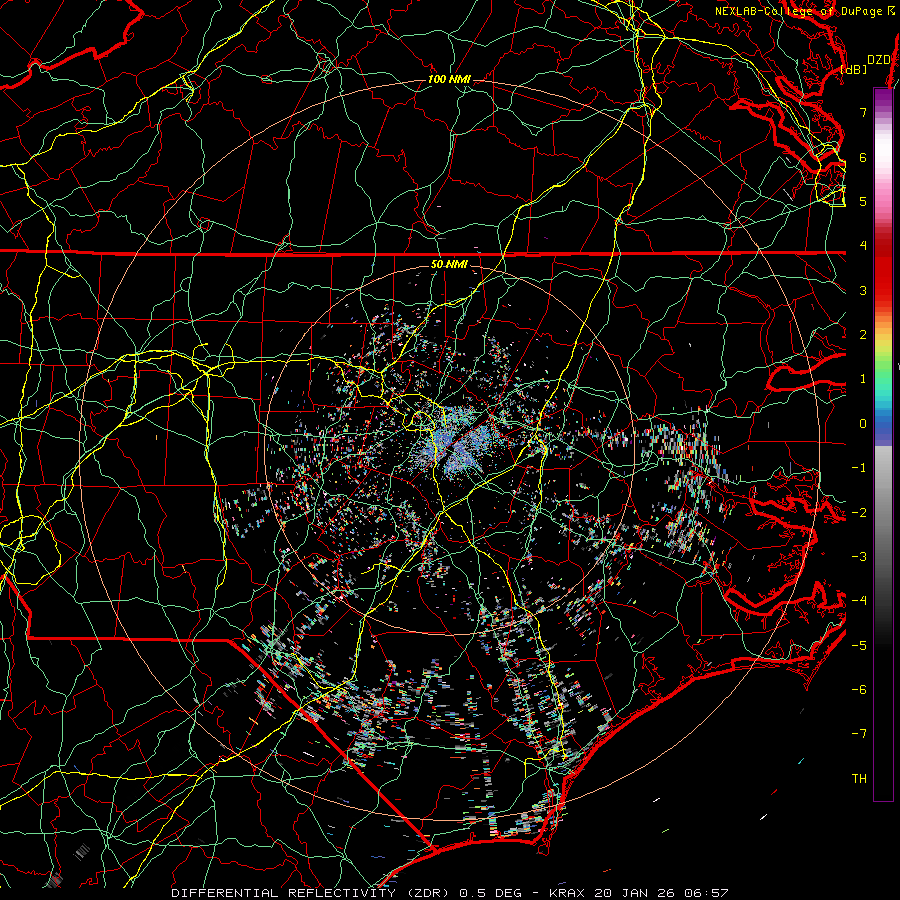Click the 0.5 DEG elevation angle text
900x900 pixels.
(491, 893)
